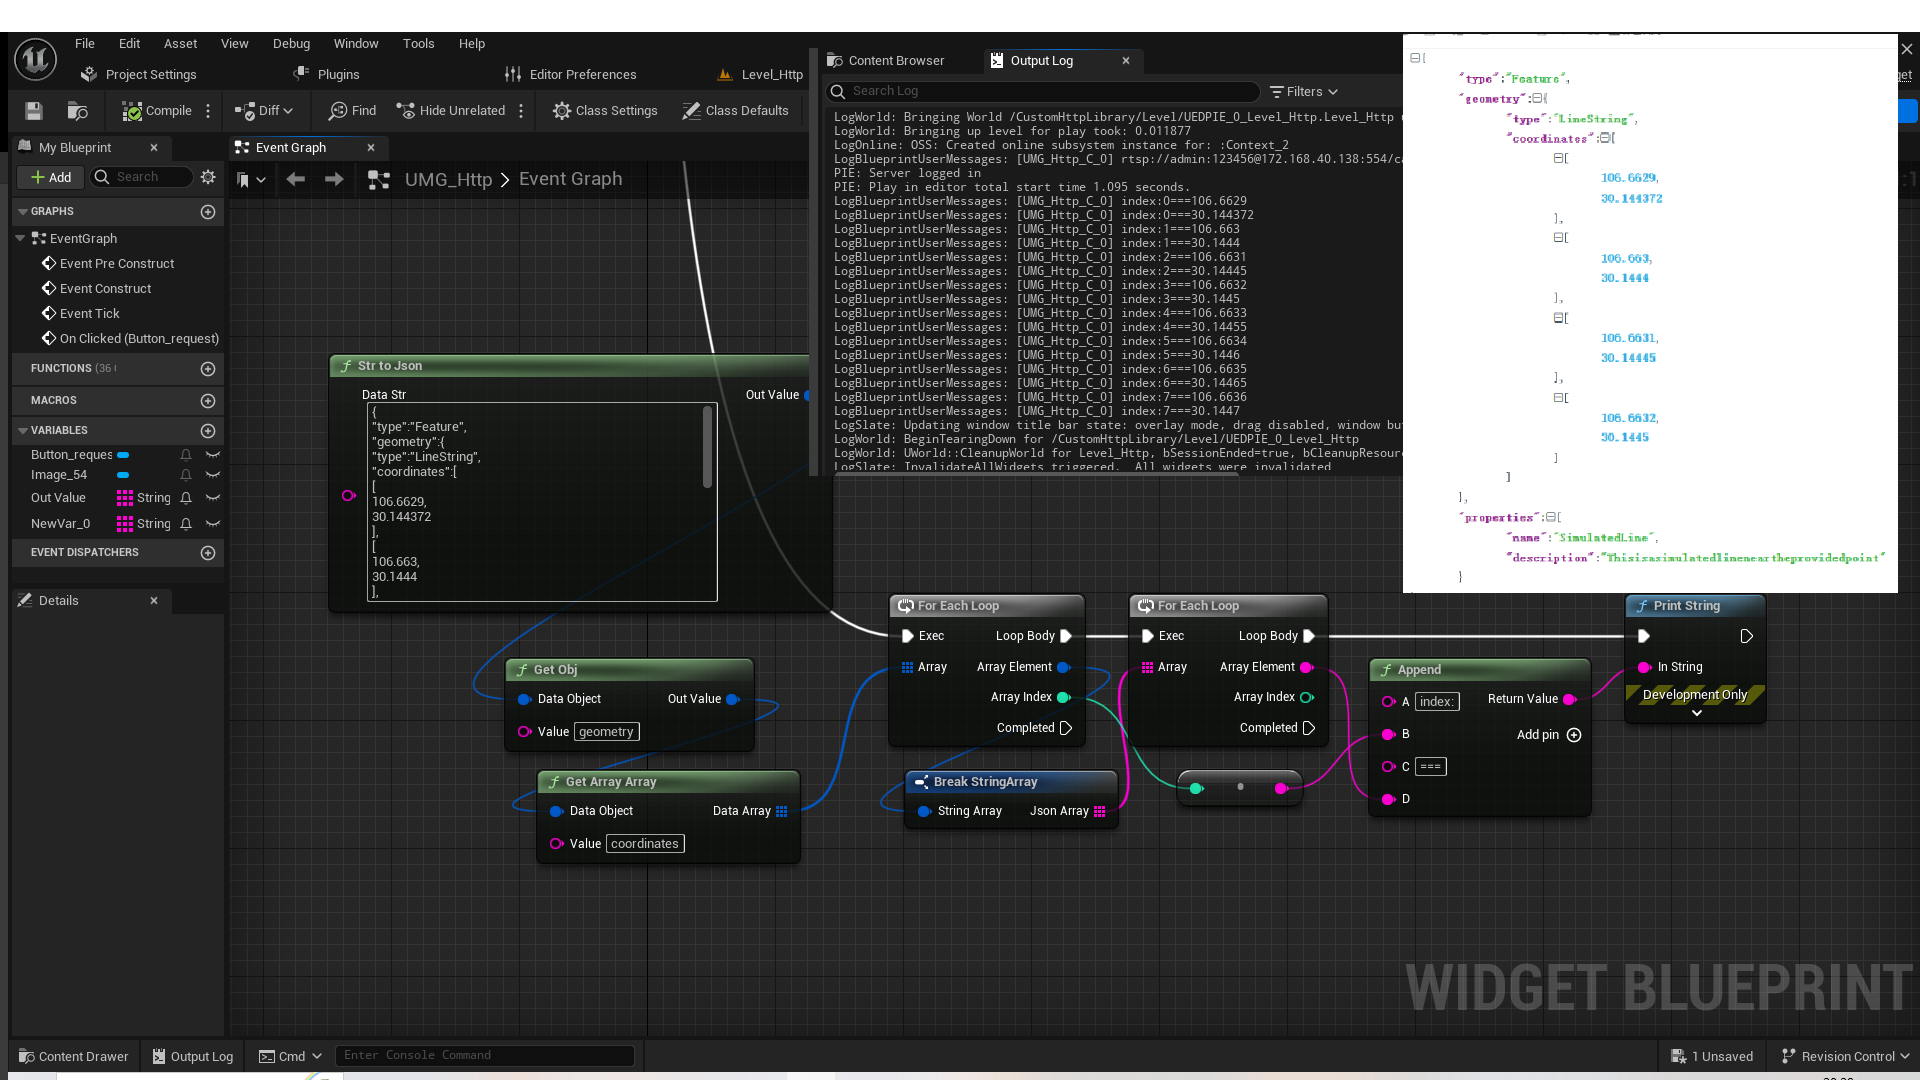Toggle visibility eye for Out Value variable

(x=212, y=498)
